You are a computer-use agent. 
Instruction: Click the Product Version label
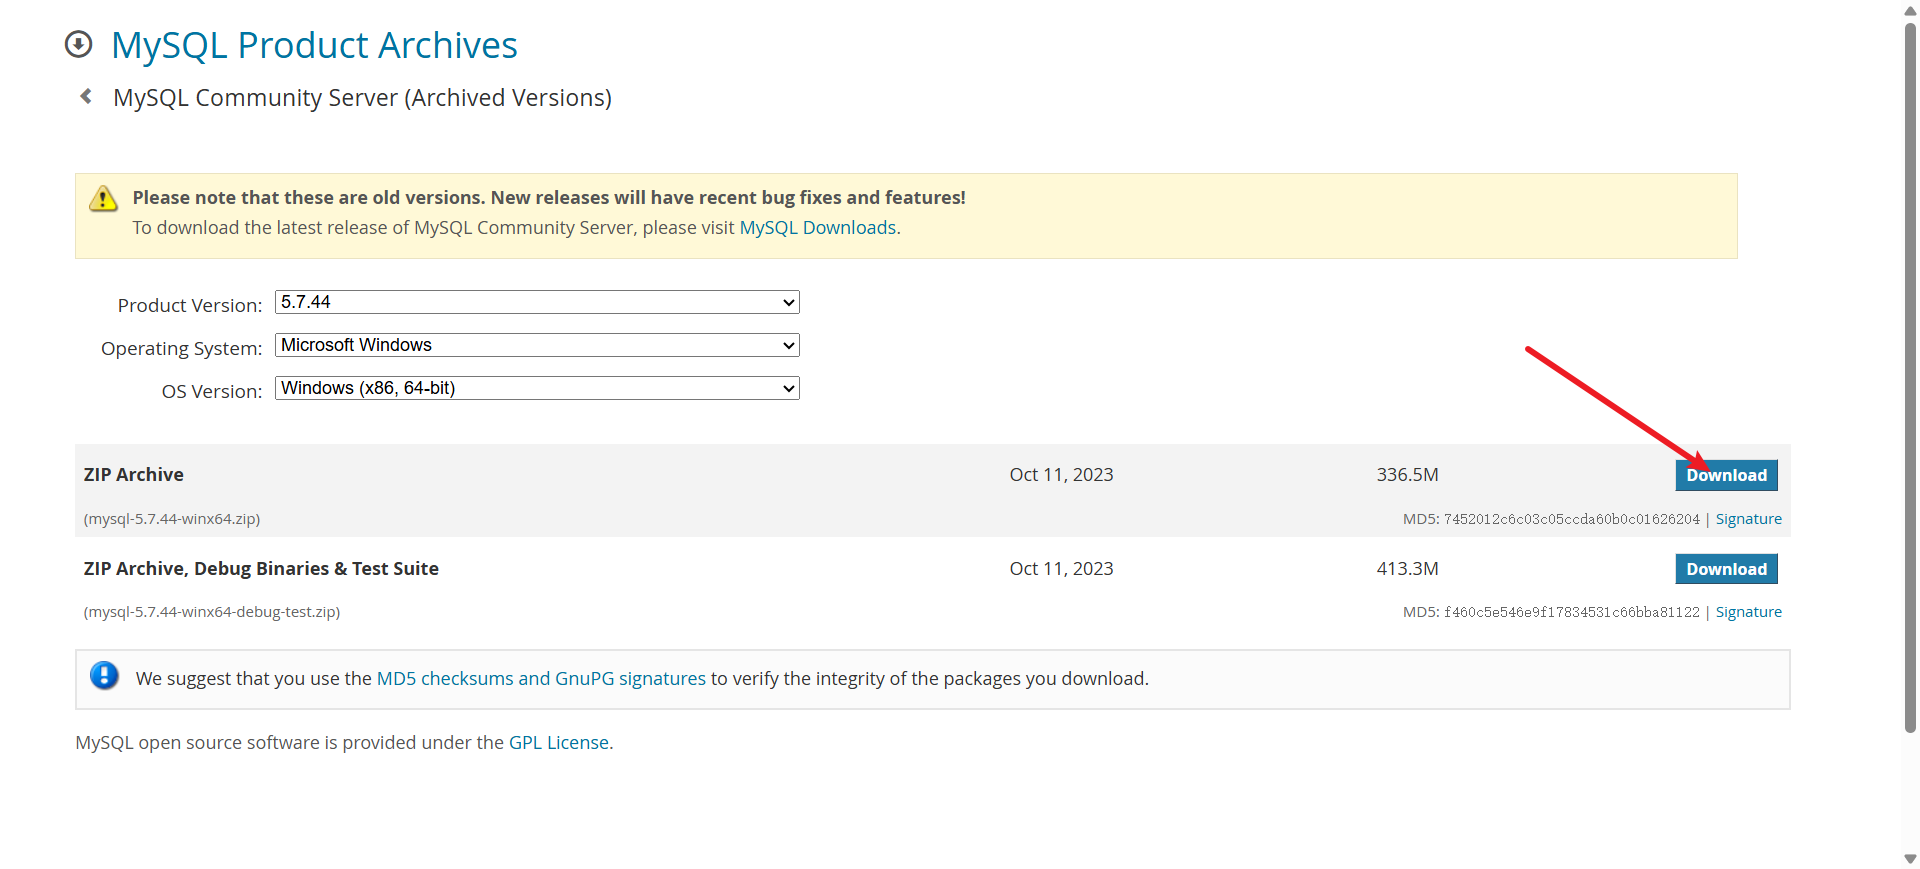190,305
